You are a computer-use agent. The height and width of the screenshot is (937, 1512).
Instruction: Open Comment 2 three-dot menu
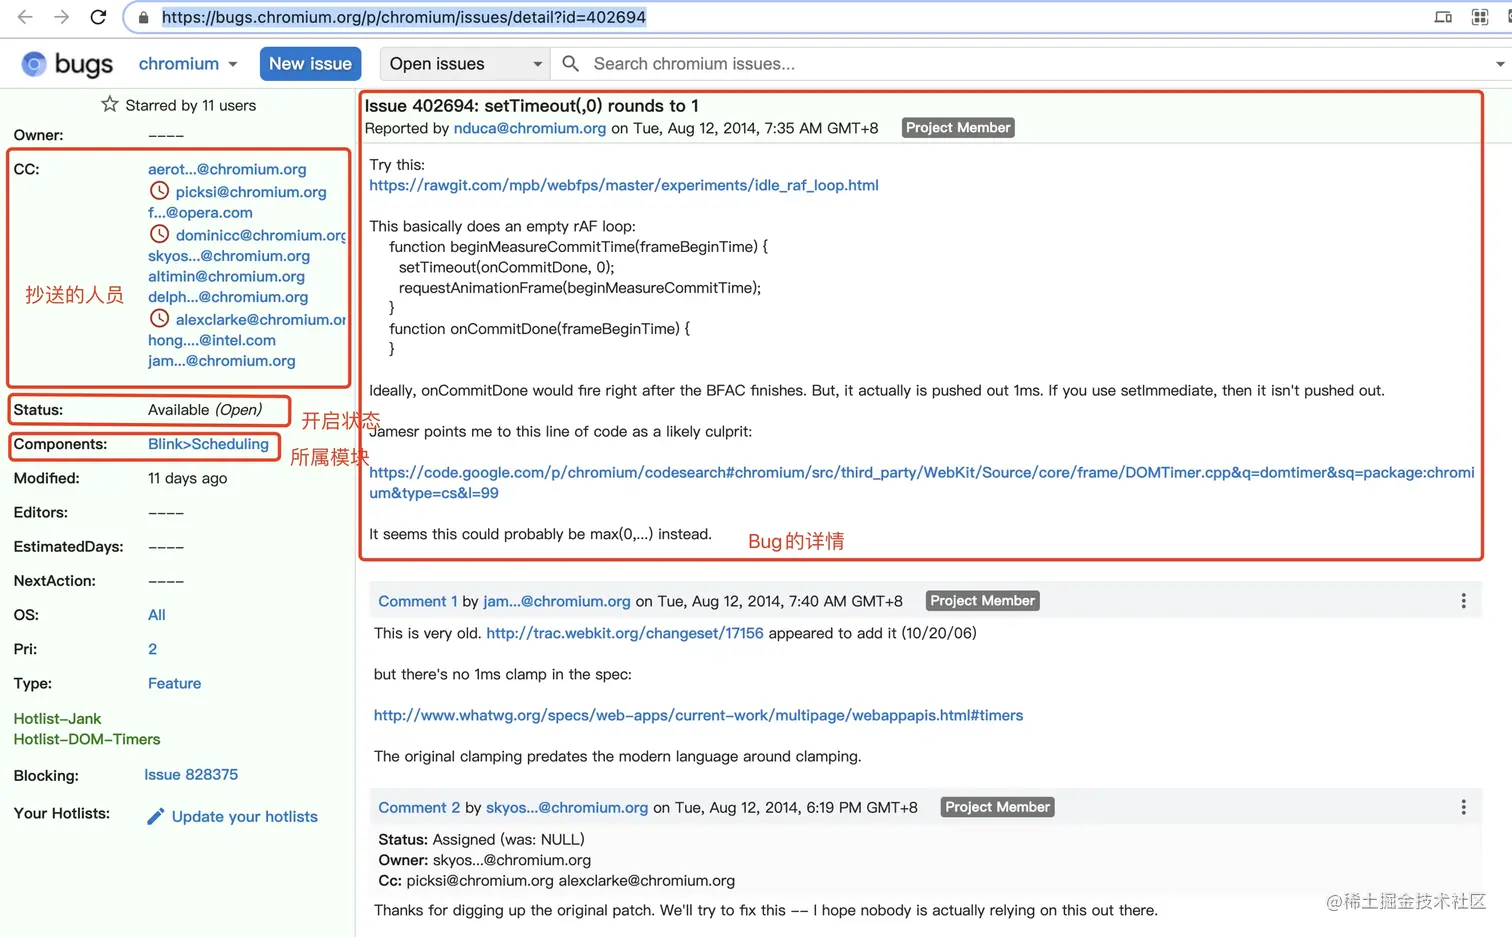(x=1463, y=807)
